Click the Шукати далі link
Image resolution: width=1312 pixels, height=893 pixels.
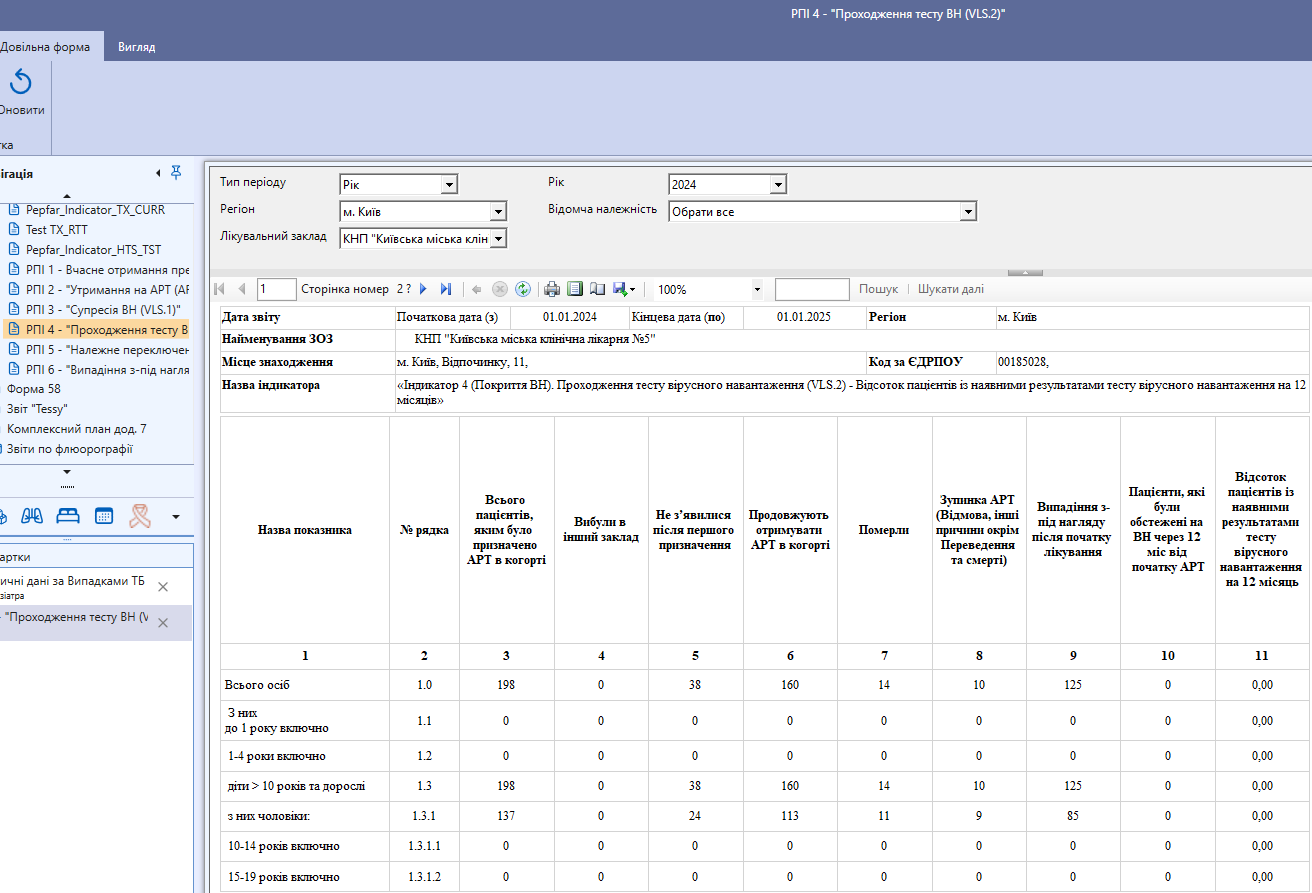[x=950, y=289]
